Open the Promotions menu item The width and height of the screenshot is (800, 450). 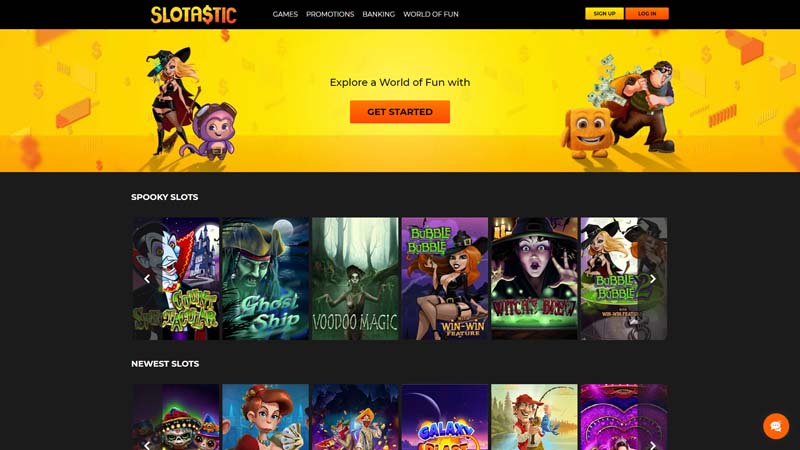(x=330, y=14)
